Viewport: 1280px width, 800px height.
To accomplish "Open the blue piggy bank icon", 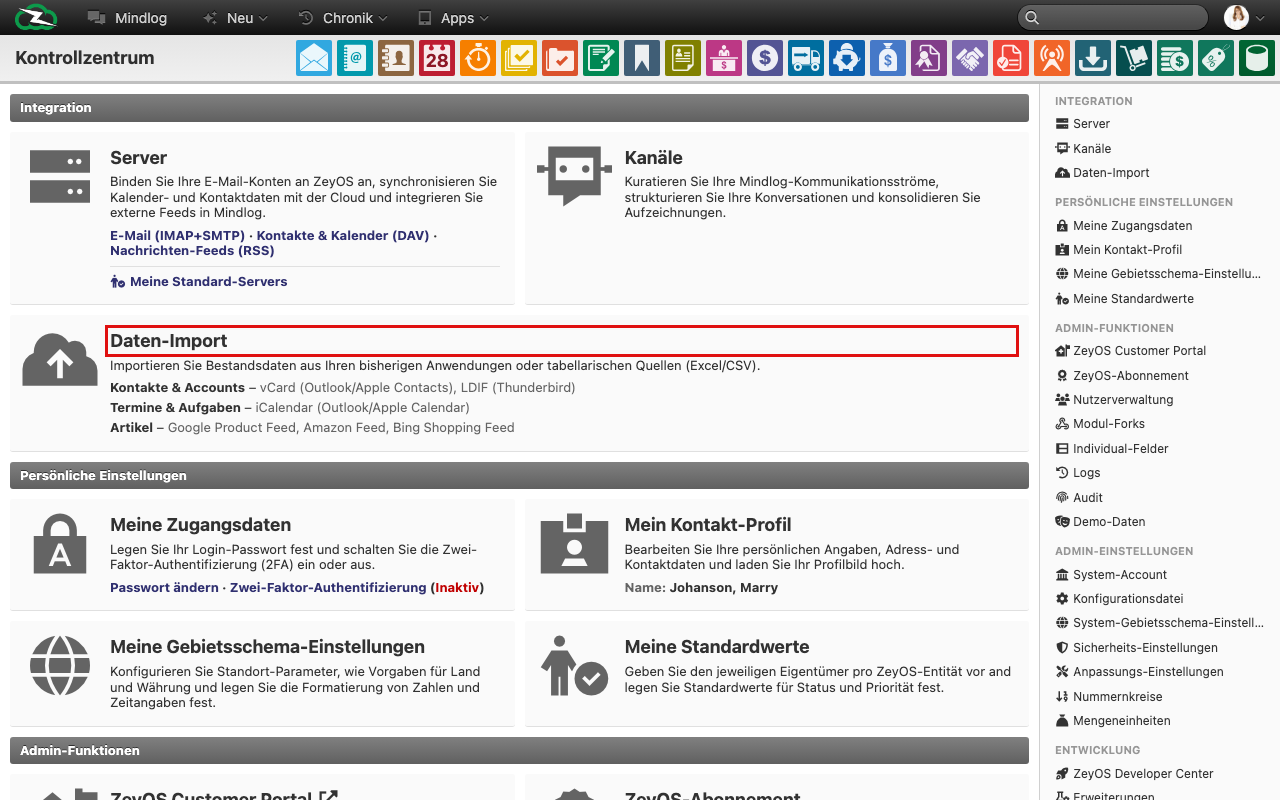I will tap(847, 58).
